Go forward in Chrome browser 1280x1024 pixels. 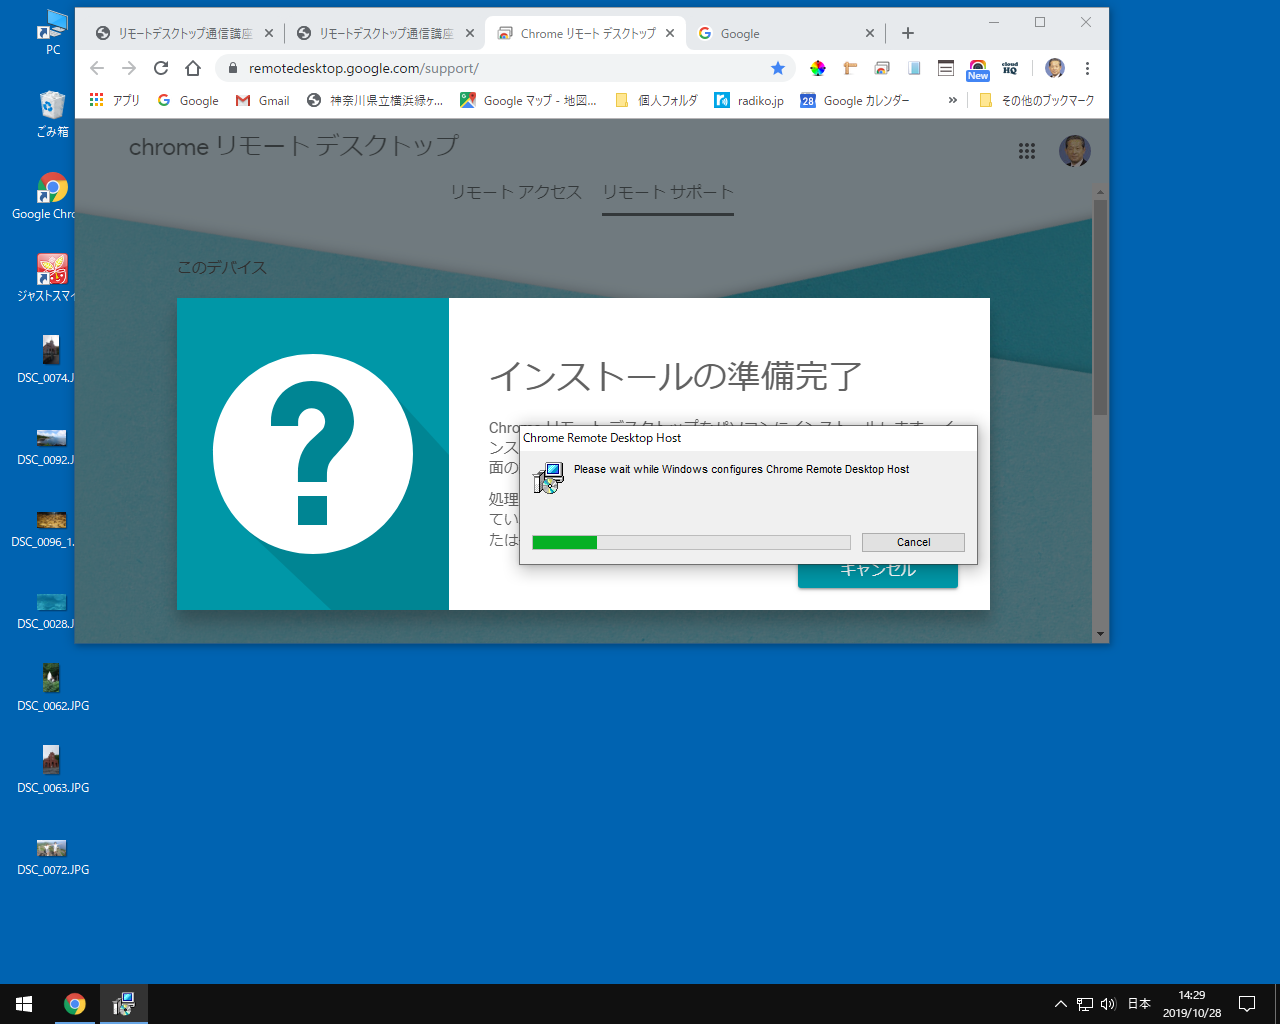[129, 68]
